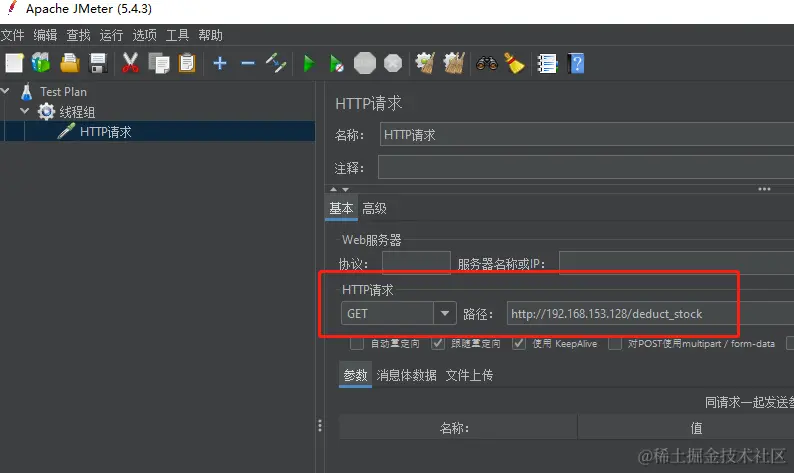The height and width of the screenshot is (473, 794).
Task: Click the 协议 input field
Action: (416, 263)
